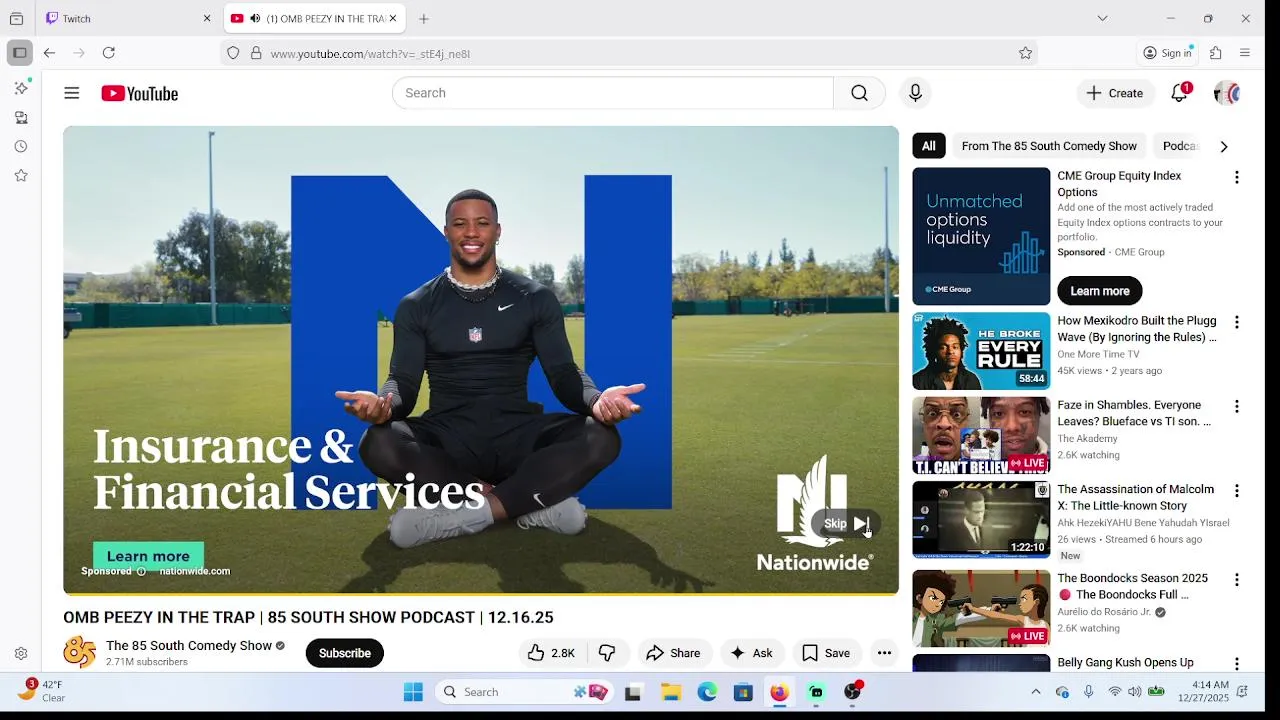Viewport: 1280px width, 720px height.
Task: Click Learn more on CME Group card
Action: click(x=1100, y=291)
